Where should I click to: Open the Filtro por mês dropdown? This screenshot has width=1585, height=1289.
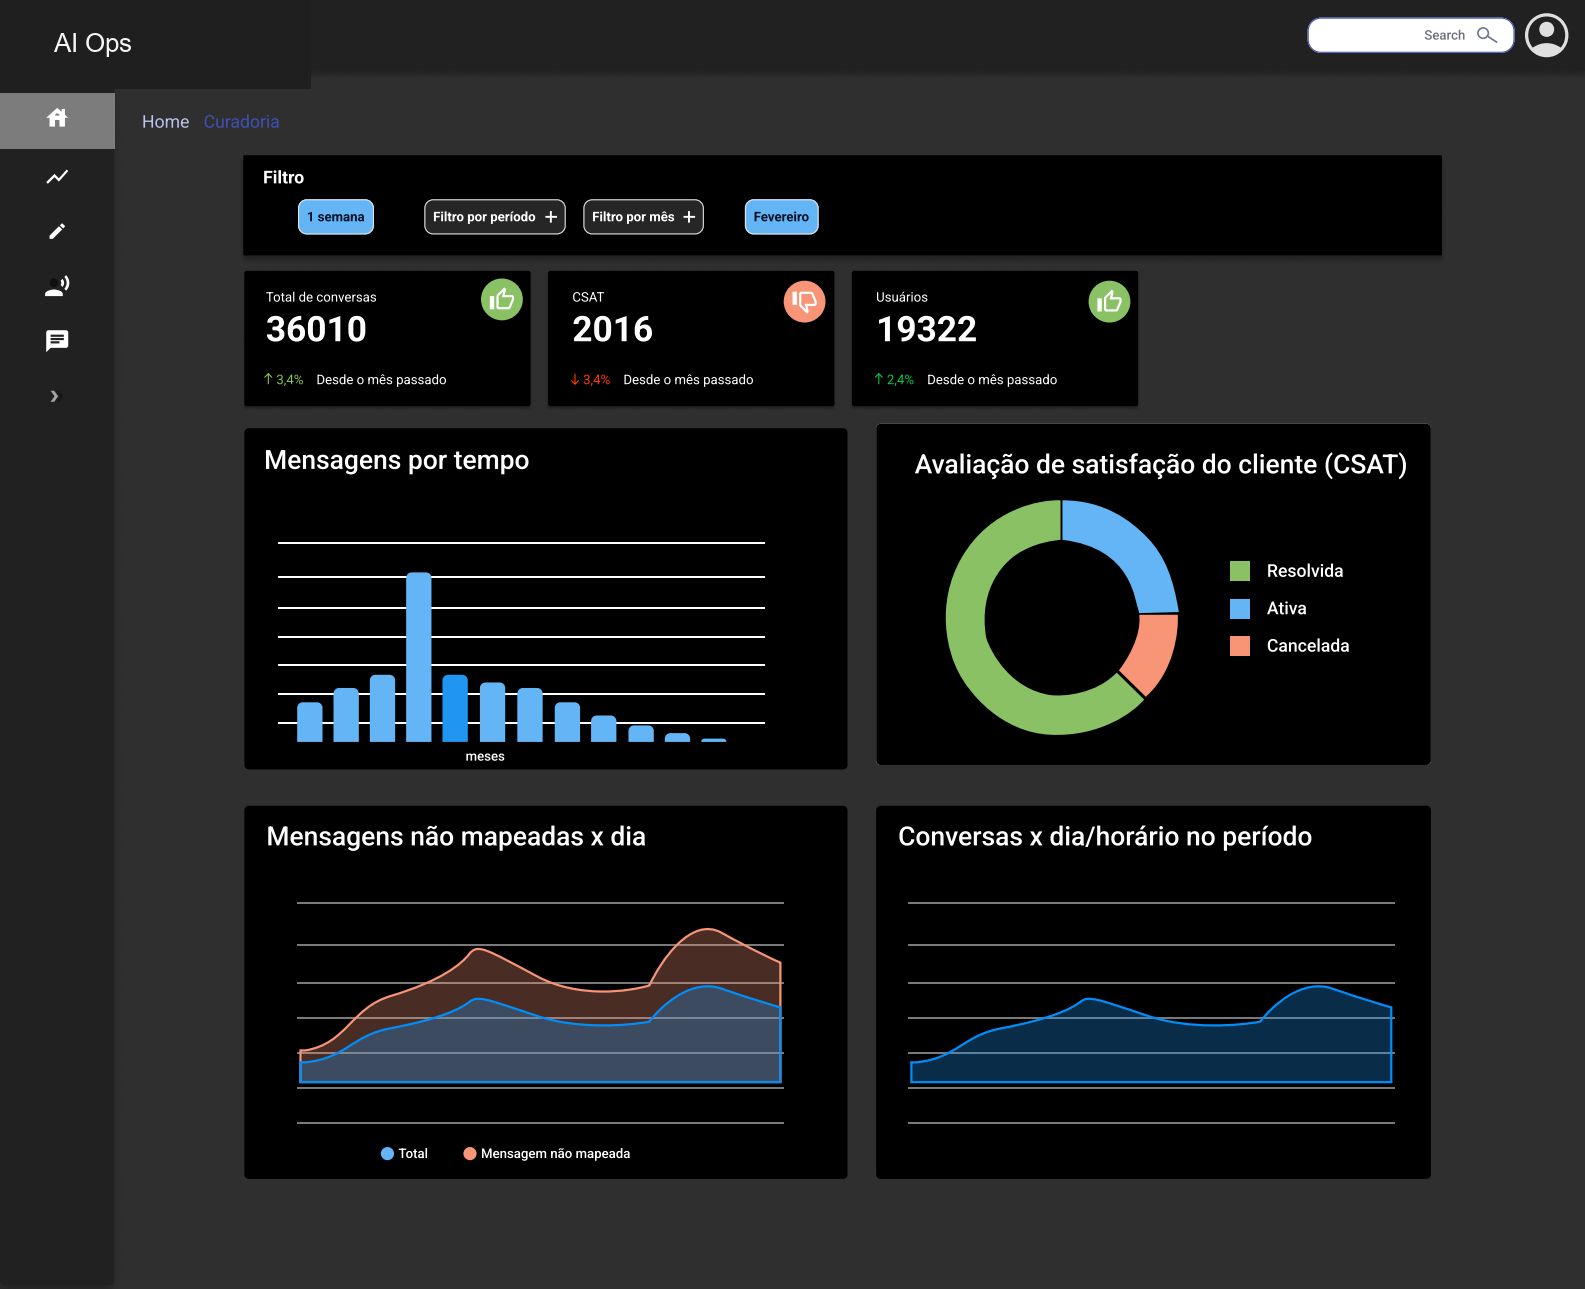pos(643,217)
